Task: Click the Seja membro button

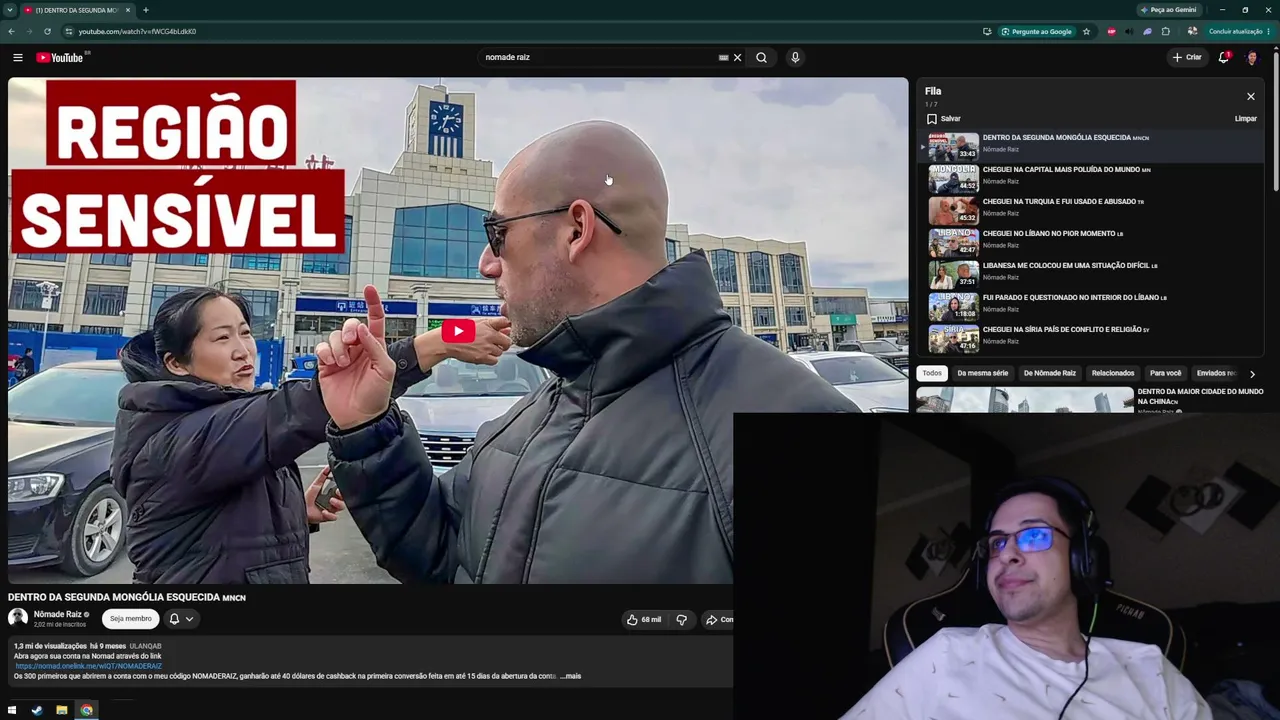Action: click(131, 619)
